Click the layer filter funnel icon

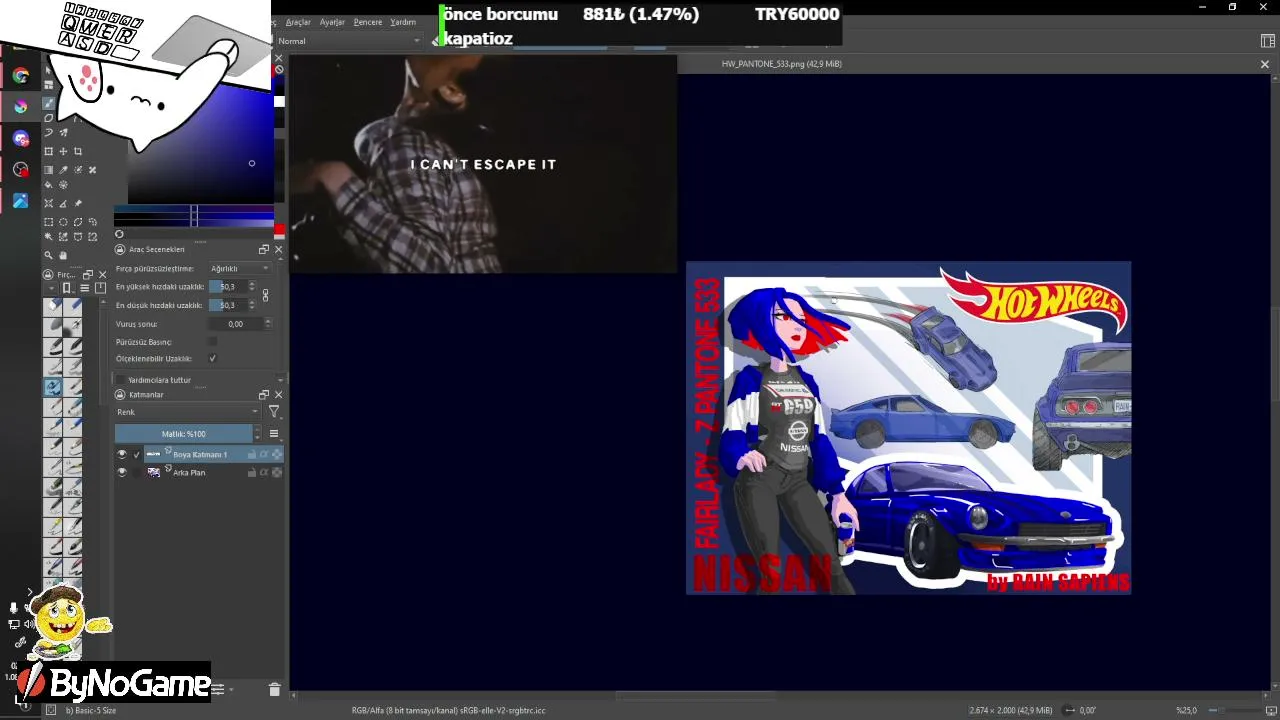pos(274,412)
